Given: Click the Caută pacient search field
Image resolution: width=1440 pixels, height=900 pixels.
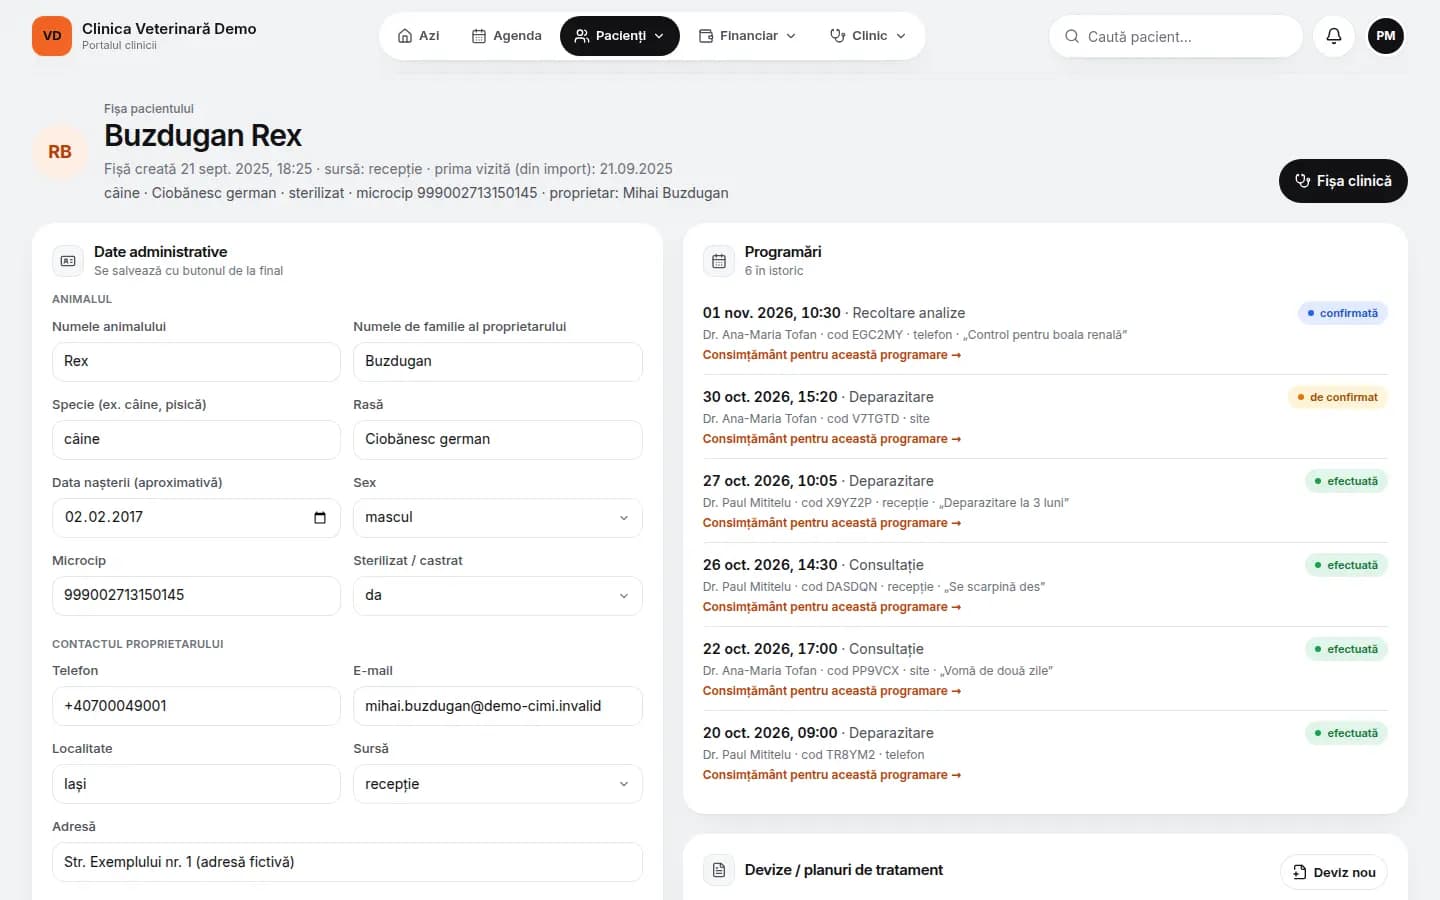Looking at the screenshot, I should coord(1176,36).
